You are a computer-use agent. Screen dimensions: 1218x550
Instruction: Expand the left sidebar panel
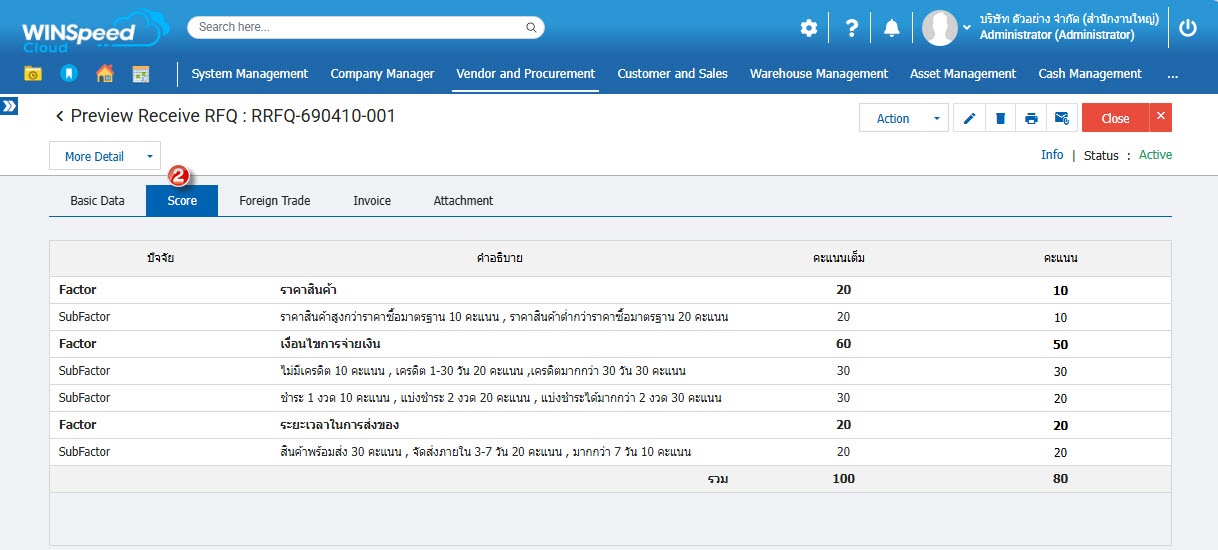click(9, 105)
